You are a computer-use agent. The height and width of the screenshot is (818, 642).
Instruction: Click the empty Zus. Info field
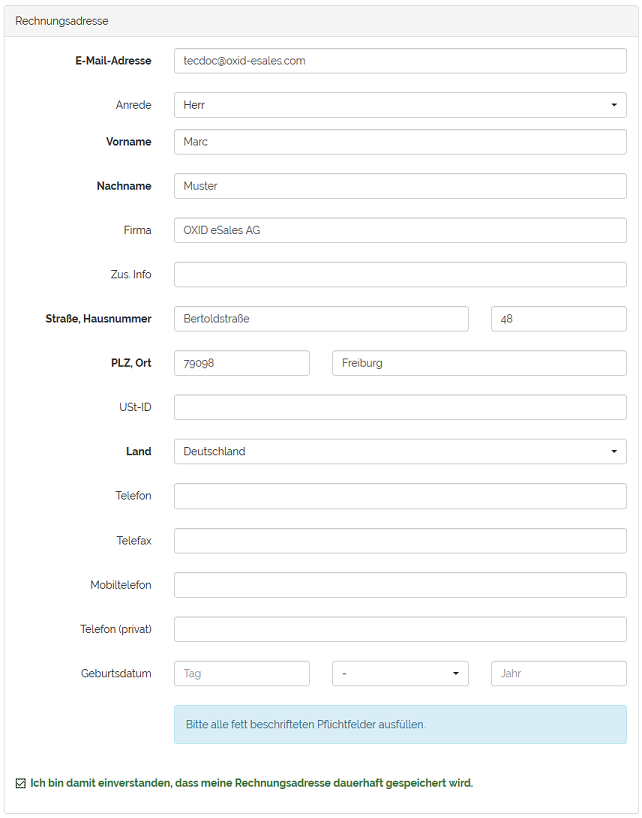click(x=400, y=274)
